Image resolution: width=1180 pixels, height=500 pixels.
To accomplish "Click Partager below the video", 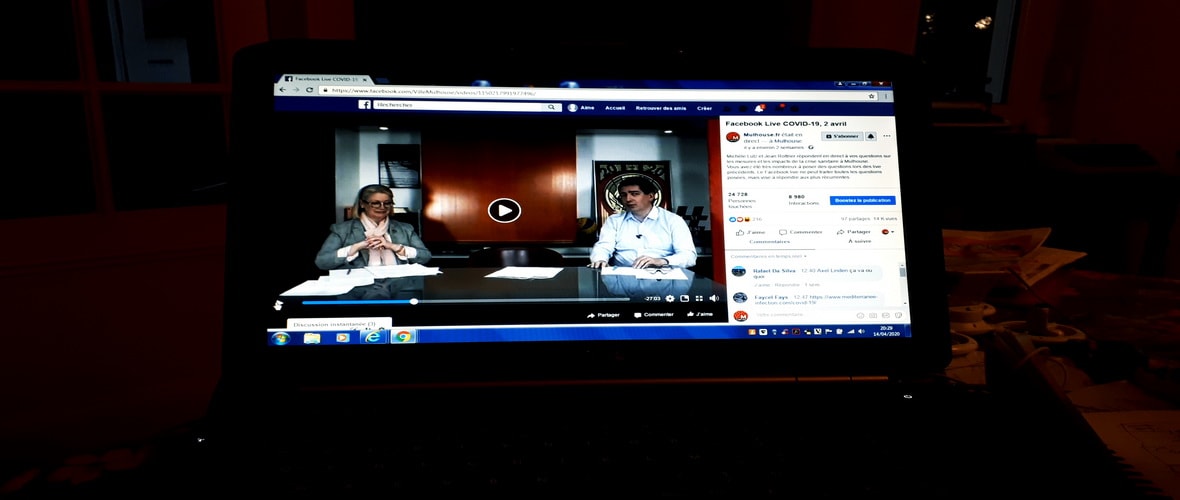I will click(x=604, y=315).
